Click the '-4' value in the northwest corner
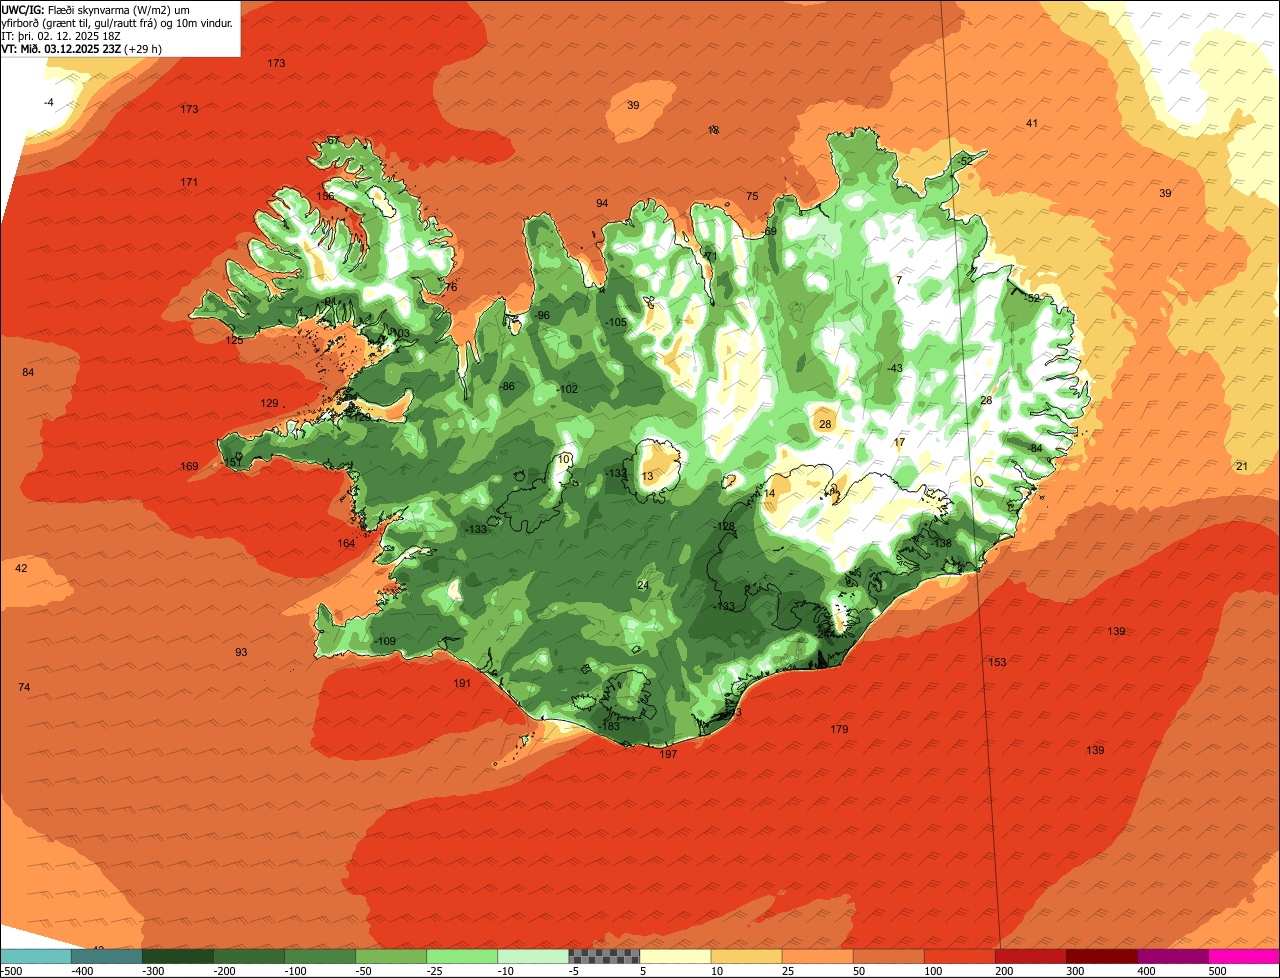Image resolution: width=1280 pixels, height=978 pixels. pyautogui.click(x=49, y=103)
